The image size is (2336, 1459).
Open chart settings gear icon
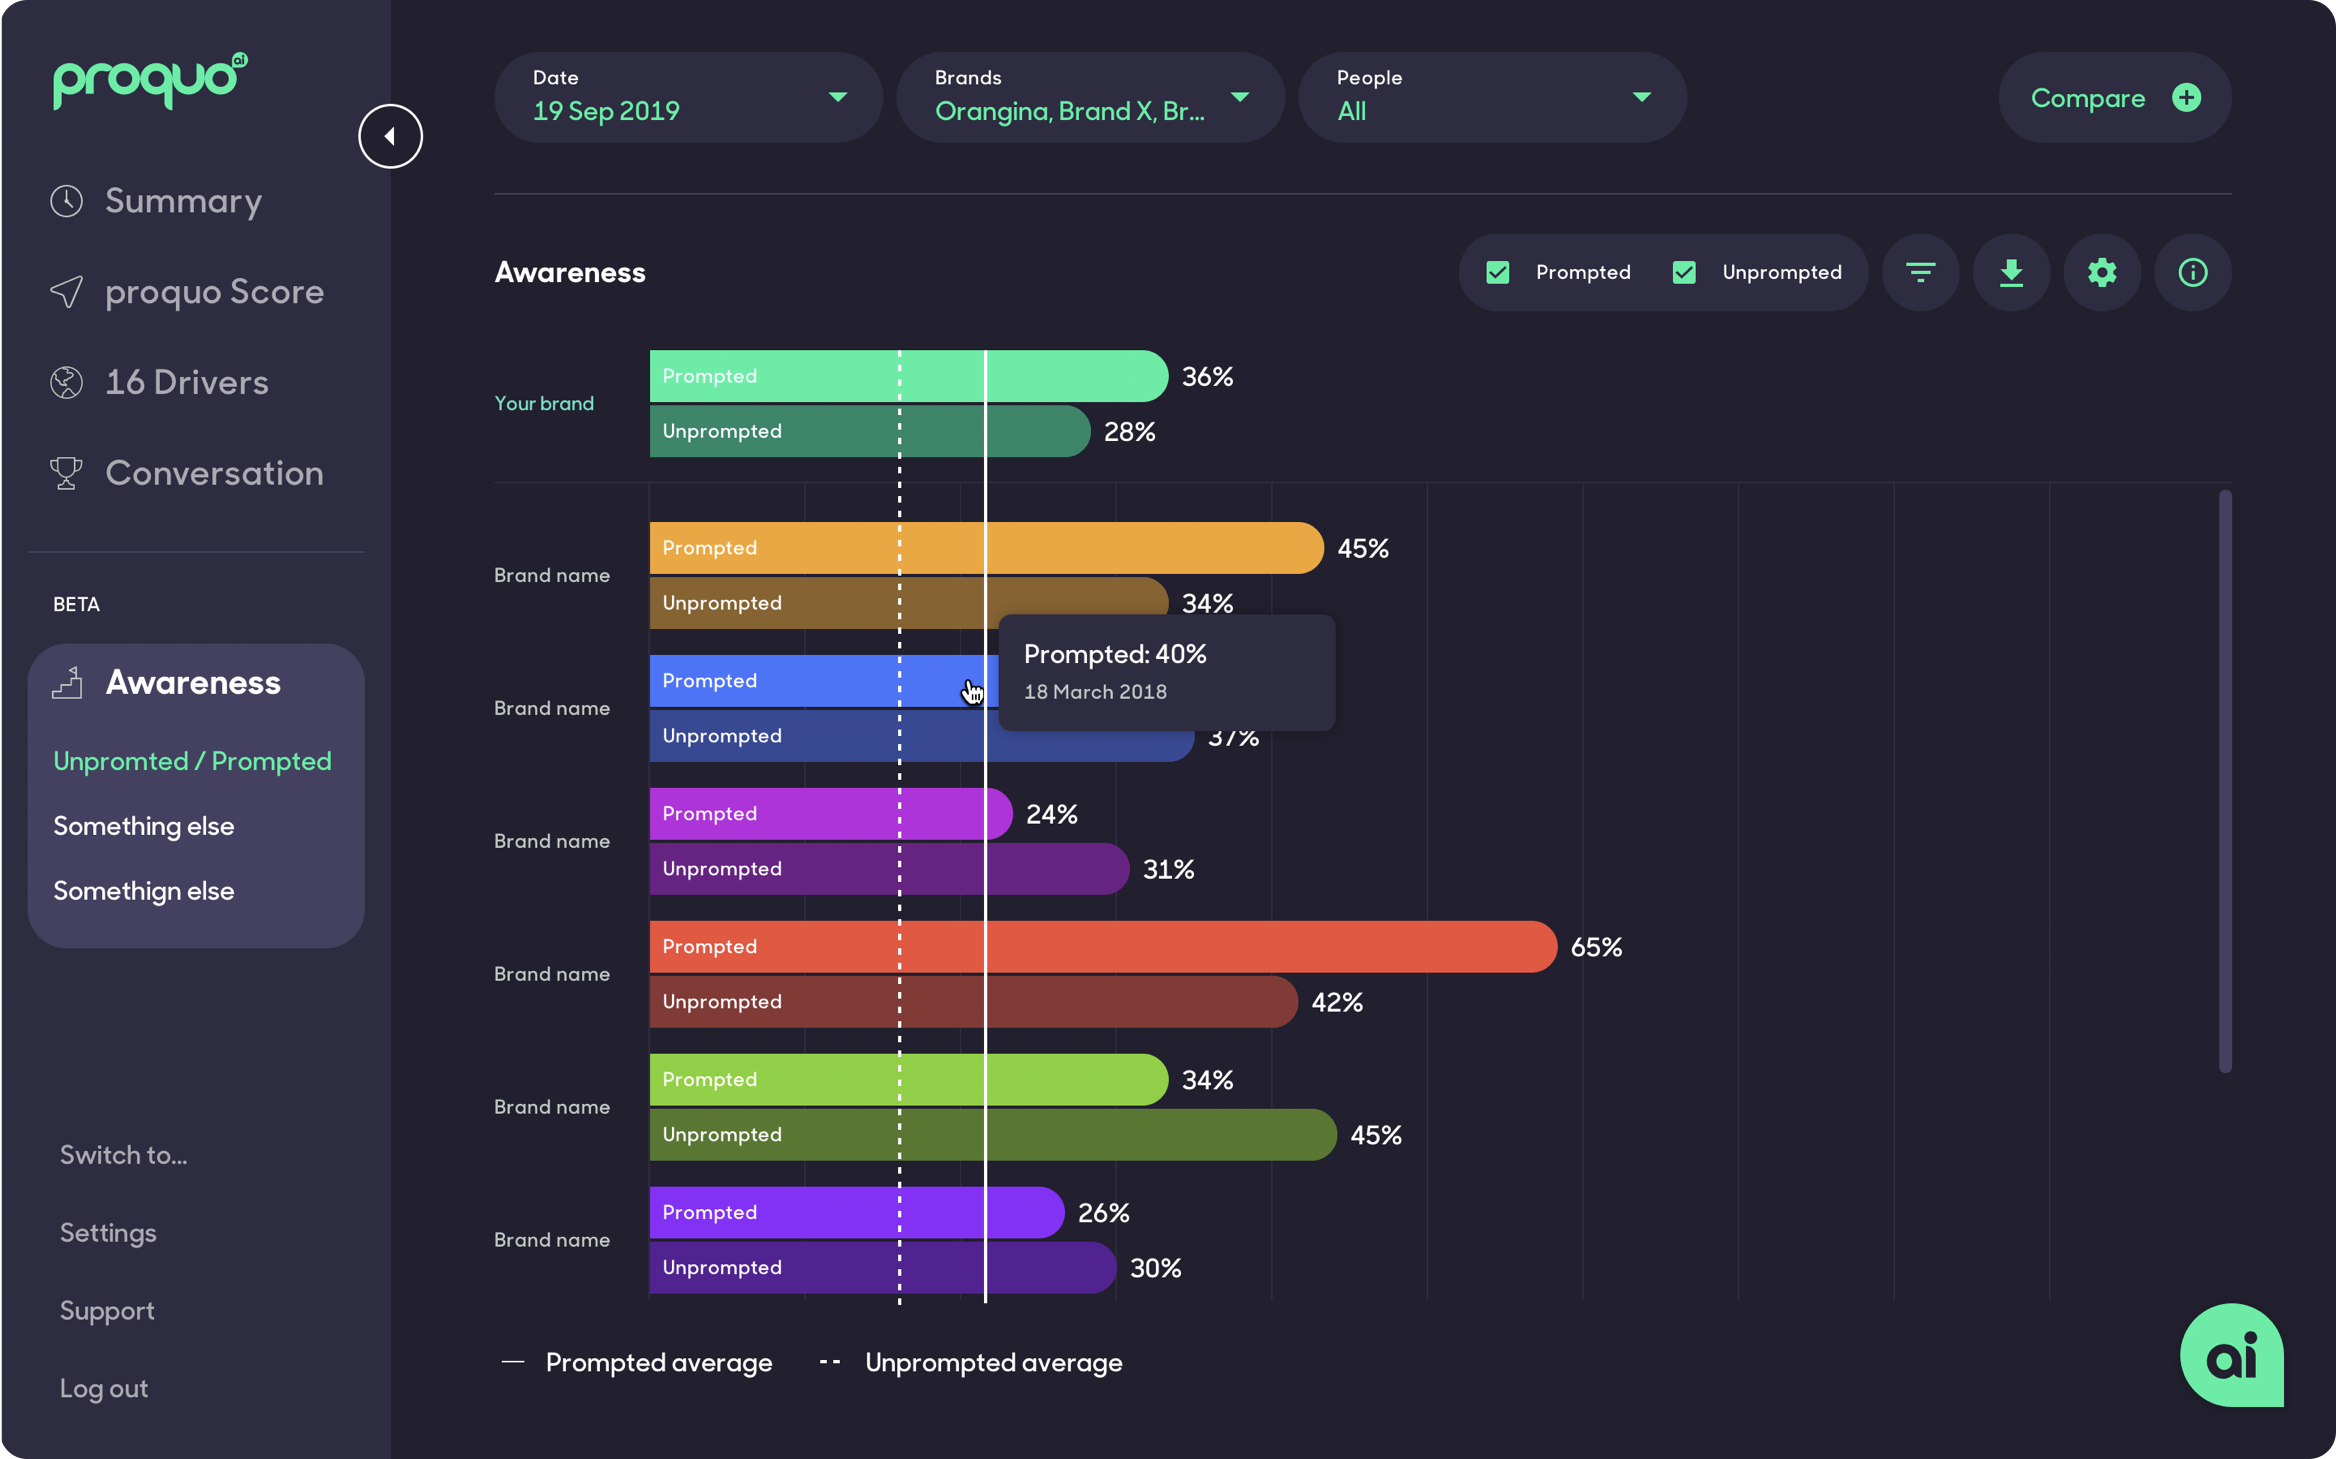pos(2102,272)
